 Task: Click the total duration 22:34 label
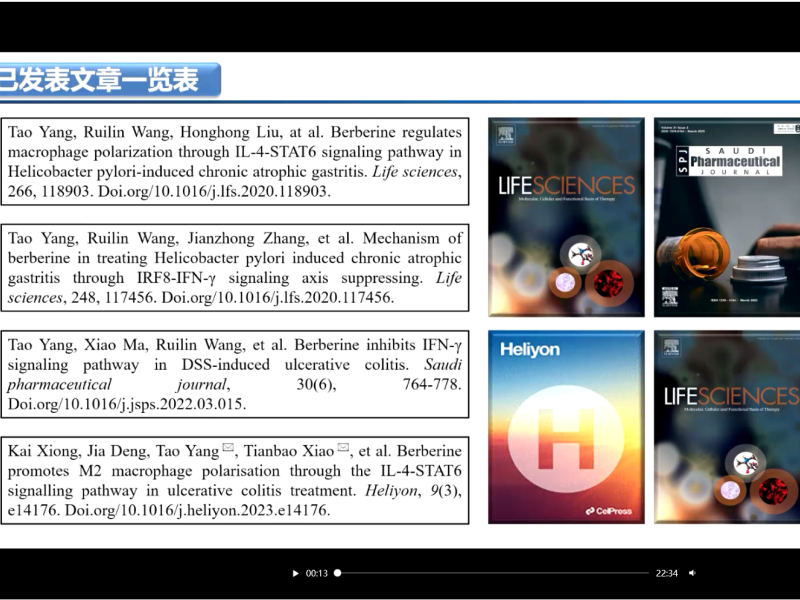click(667, 573)
